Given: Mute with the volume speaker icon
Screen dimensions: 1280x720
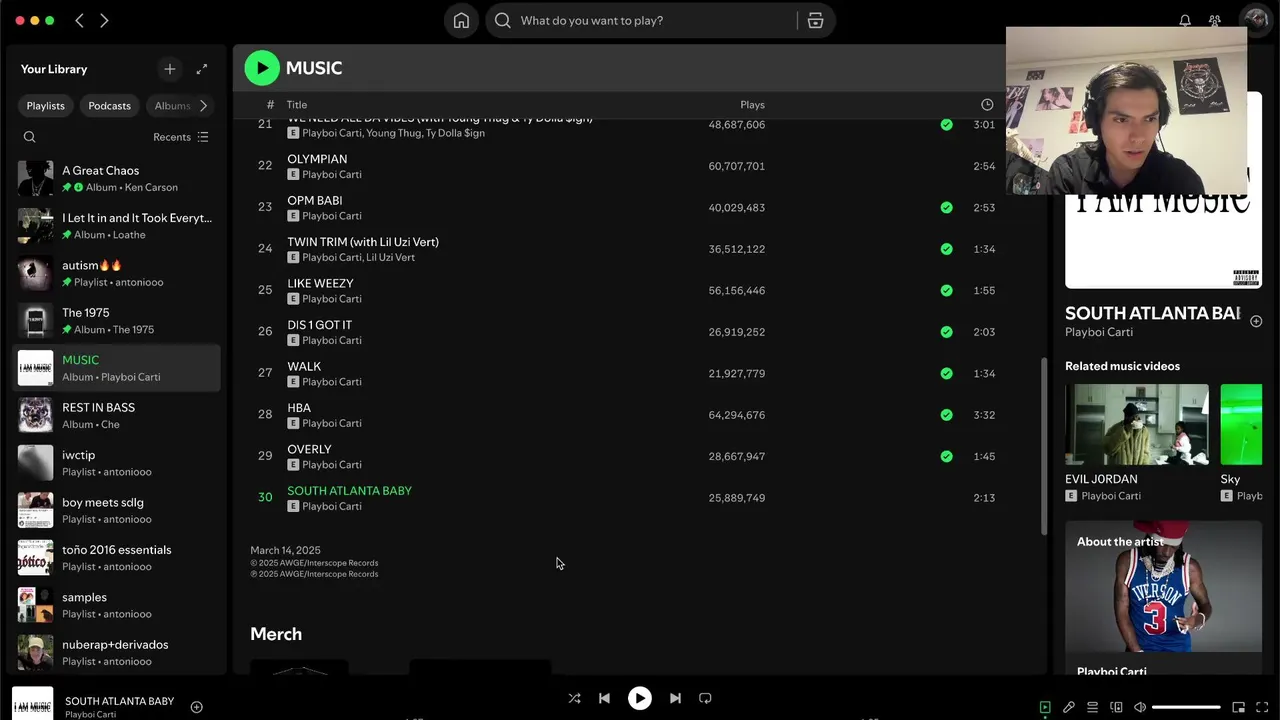Looking at the screenshot, I should pyautogui.click(x=1140, y=707).
